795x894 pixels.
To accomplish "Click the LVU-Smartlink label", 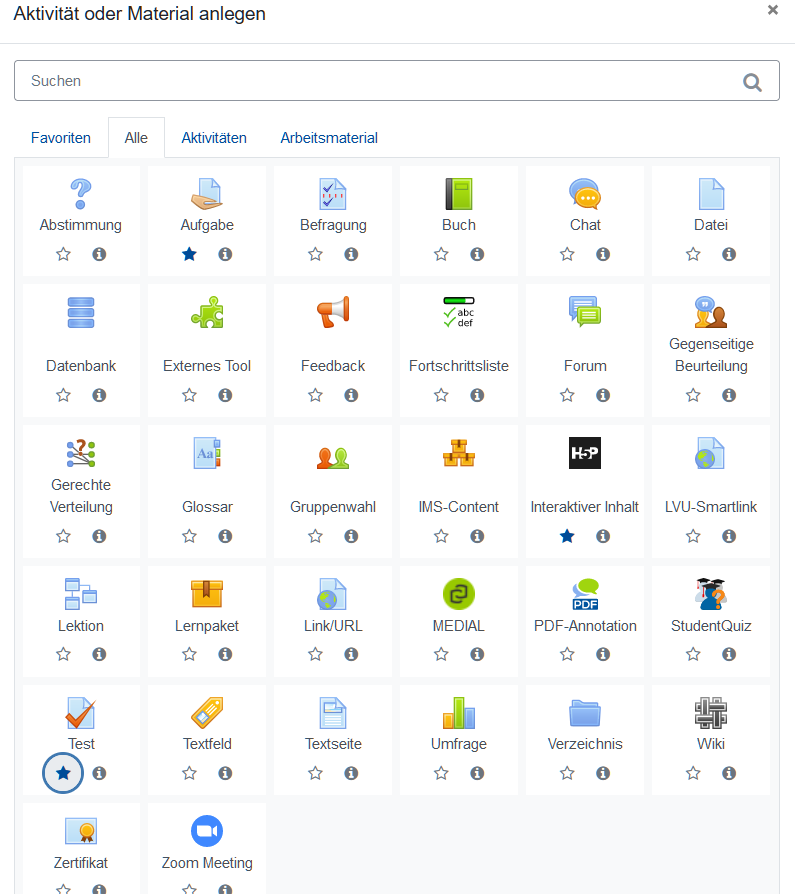I will point(711,507).
